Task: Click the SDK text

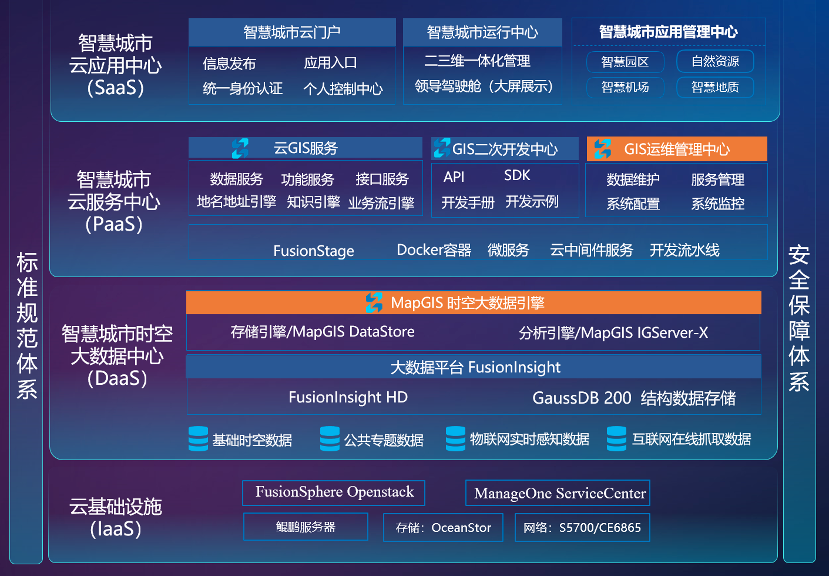Action: click(517, 176)
